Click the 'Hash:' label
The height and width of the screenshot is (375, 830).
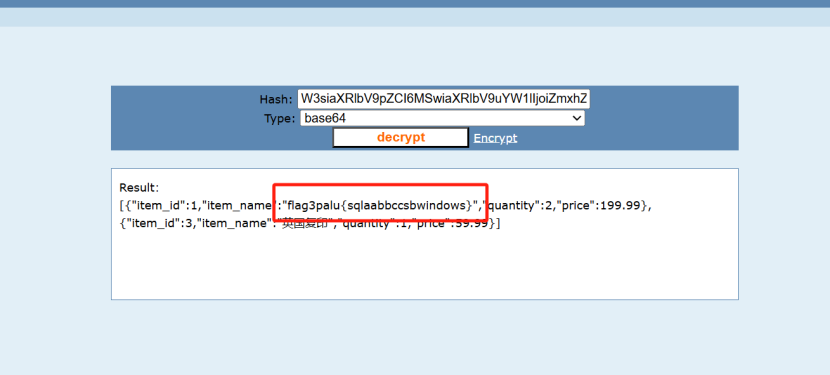coord(276,100)
